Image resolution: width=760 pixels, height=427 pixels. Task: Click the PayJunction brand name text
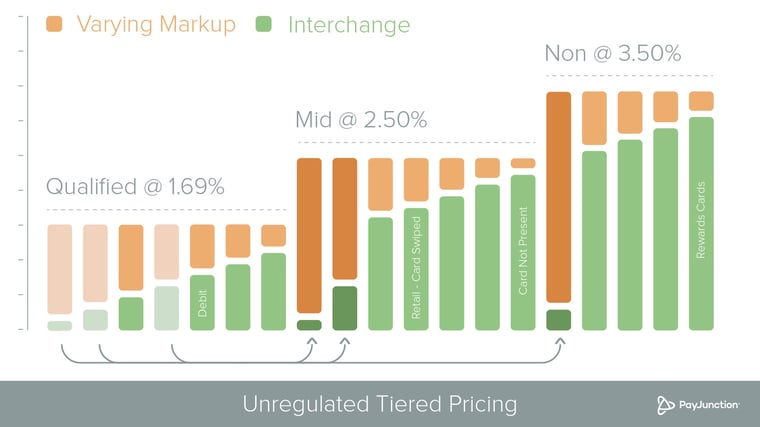click(x=709, y=405)
